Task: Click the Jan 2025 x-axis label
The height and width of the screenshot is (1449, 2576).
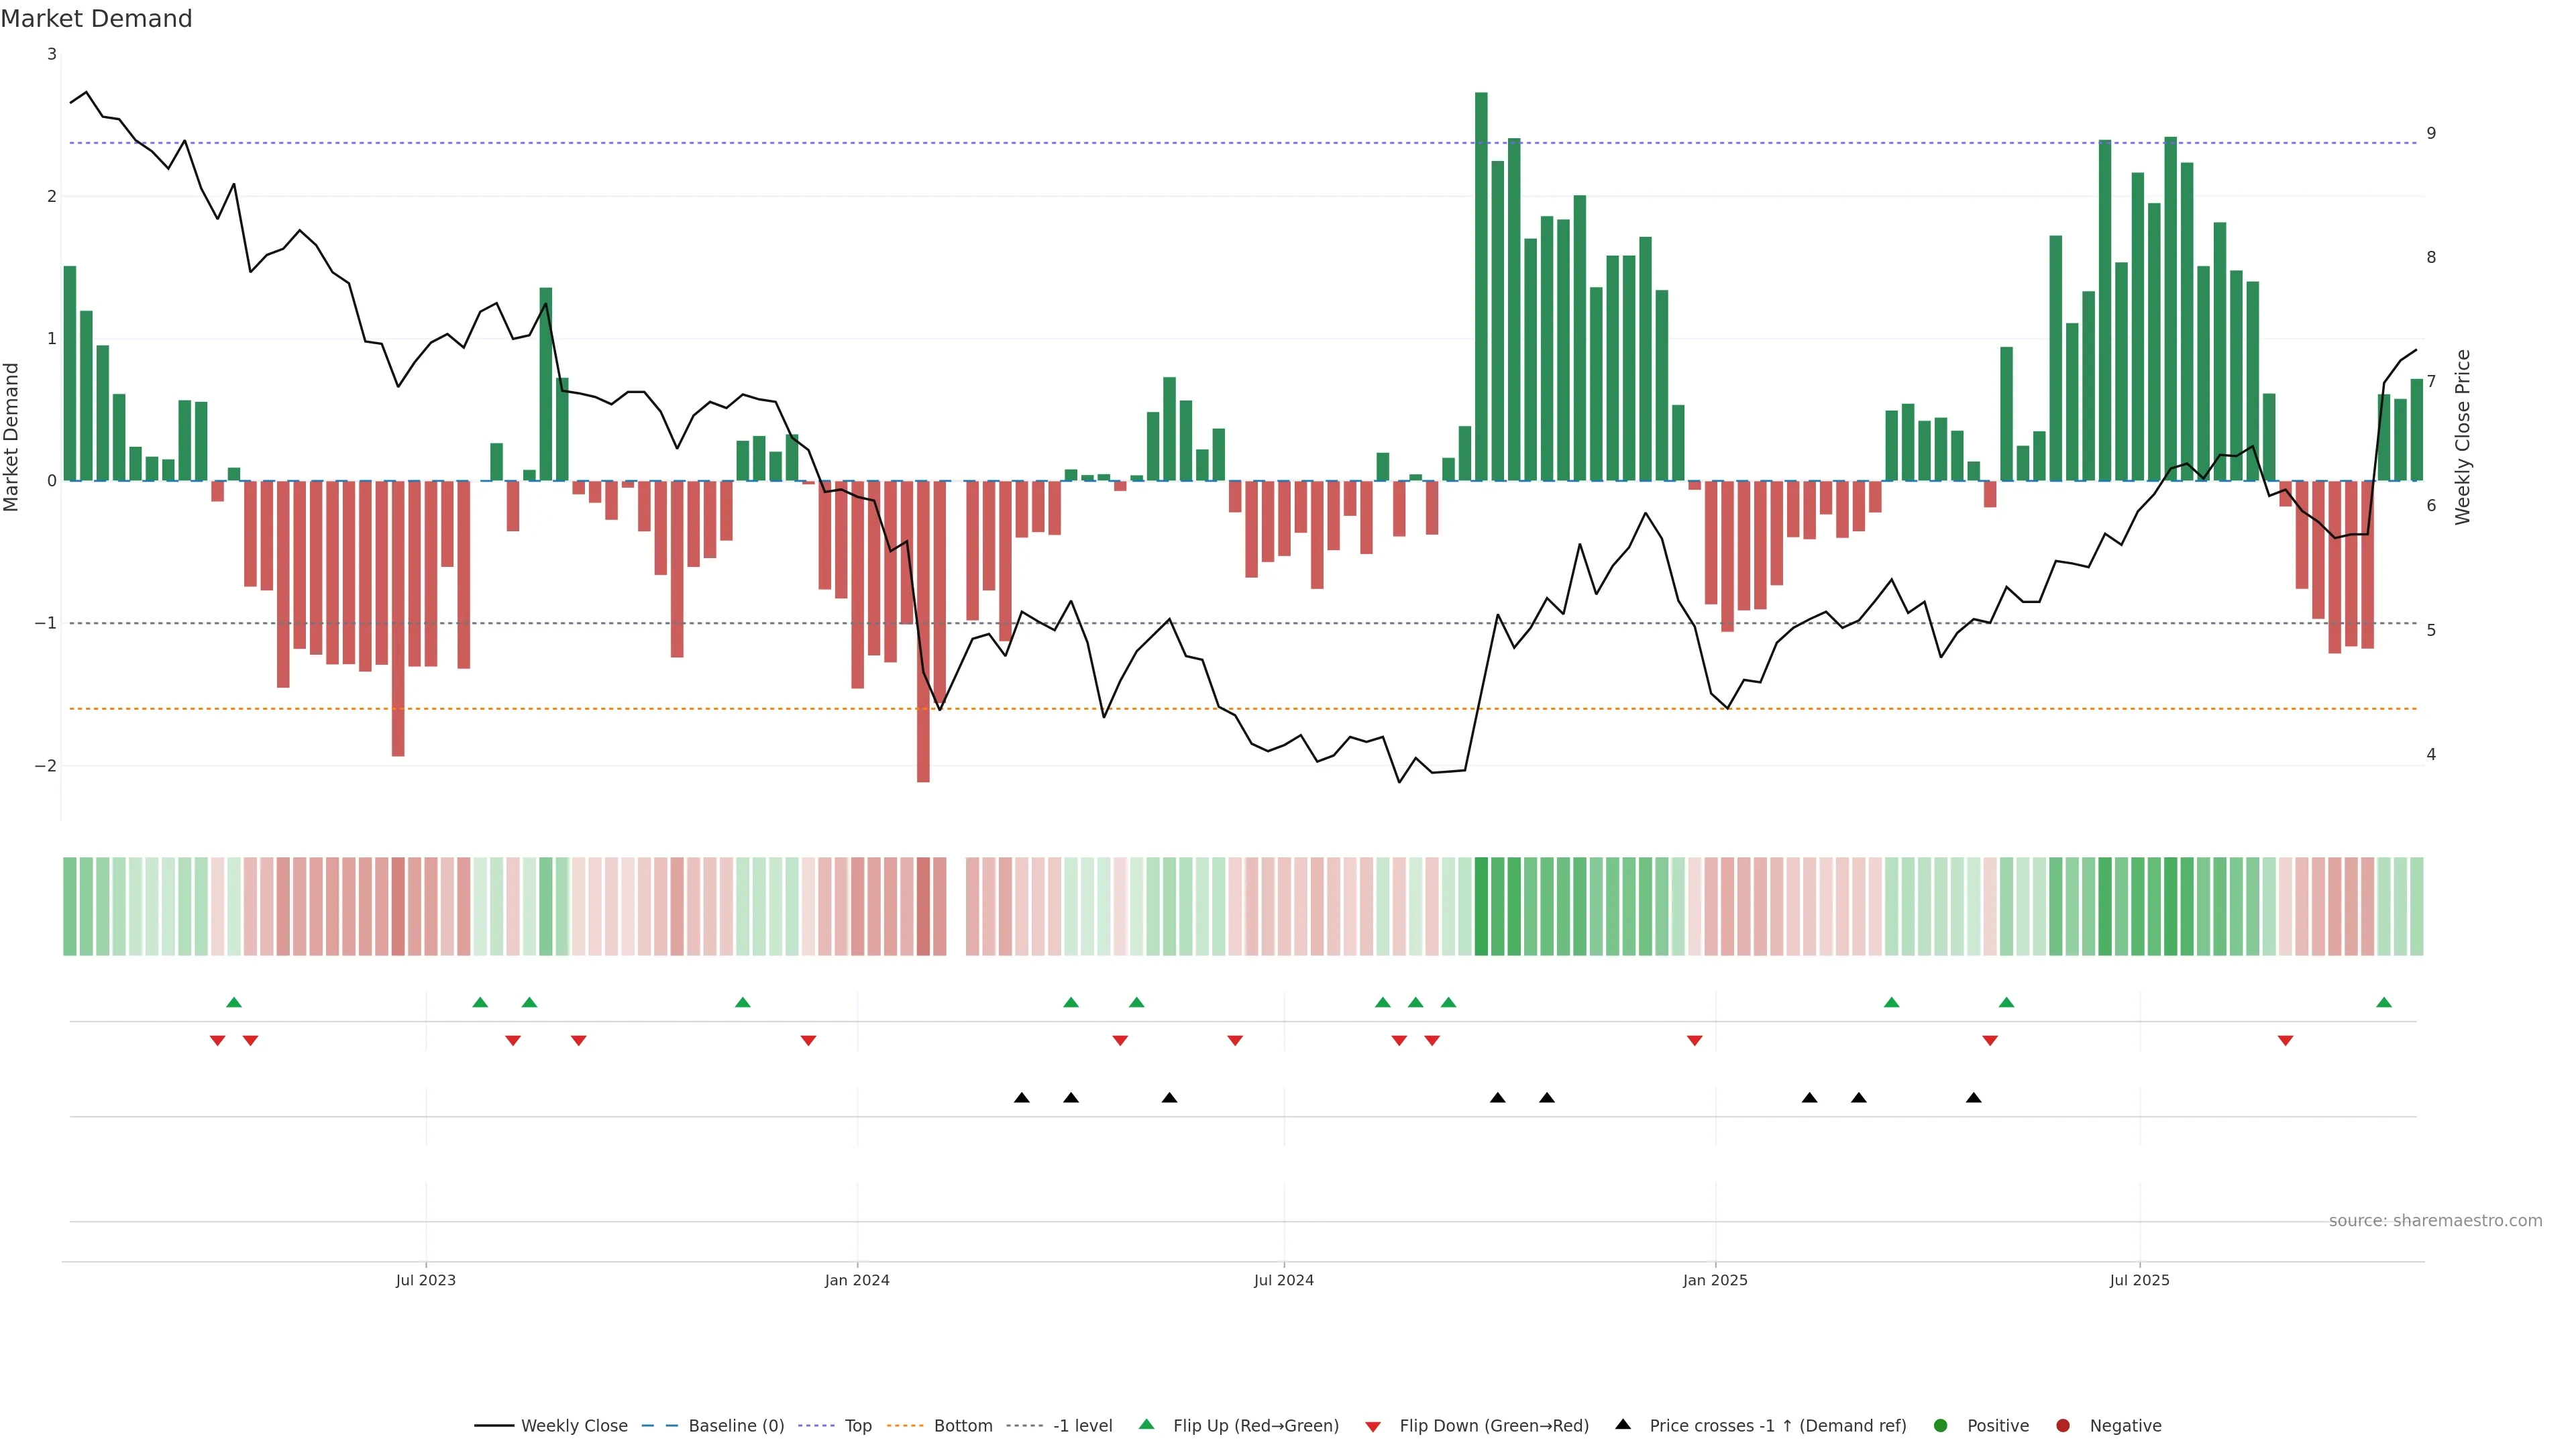Action: pyautogui.click(x=1715, y=1280)
